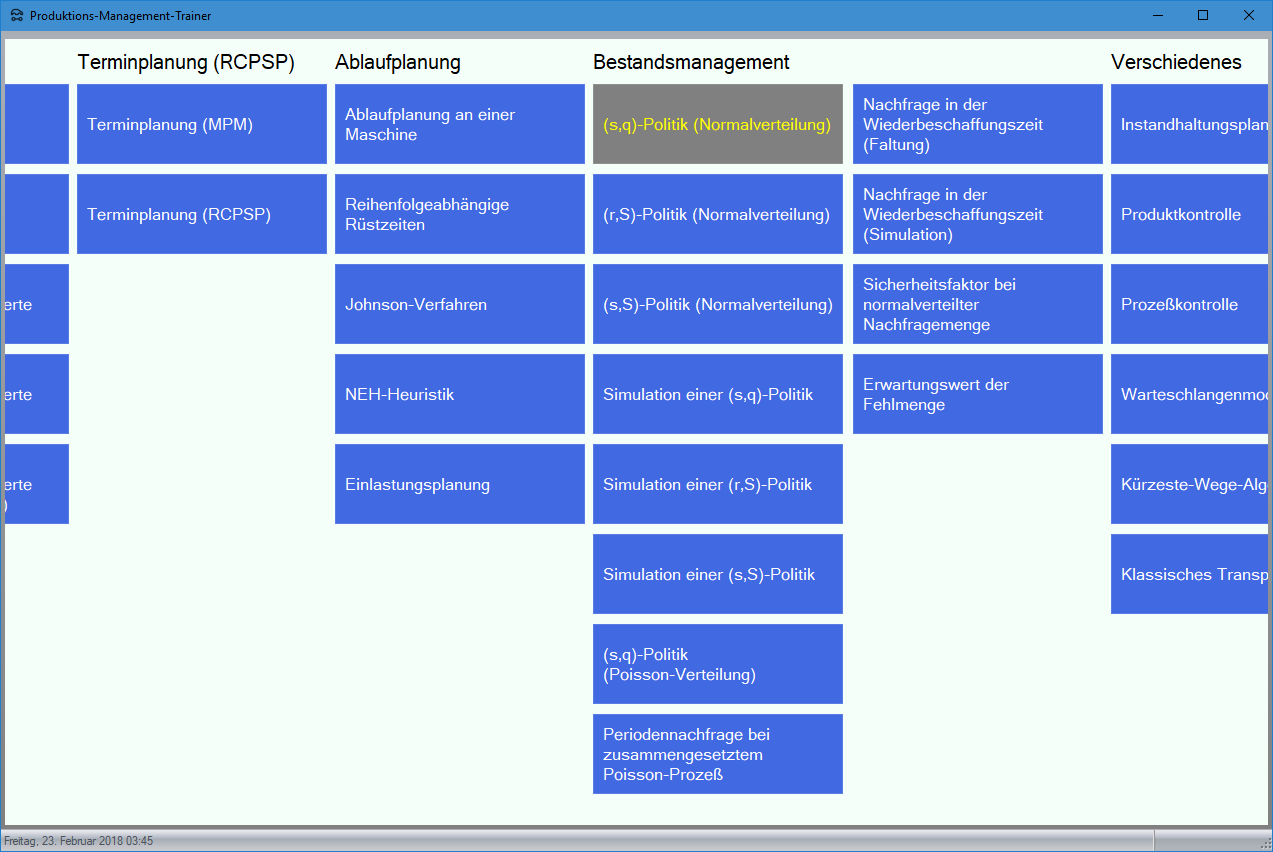Open Nachfrage in der Wiederbeschaffungszeit (Faltung)
1273x852 pixels.
click(x=977, y=124)
